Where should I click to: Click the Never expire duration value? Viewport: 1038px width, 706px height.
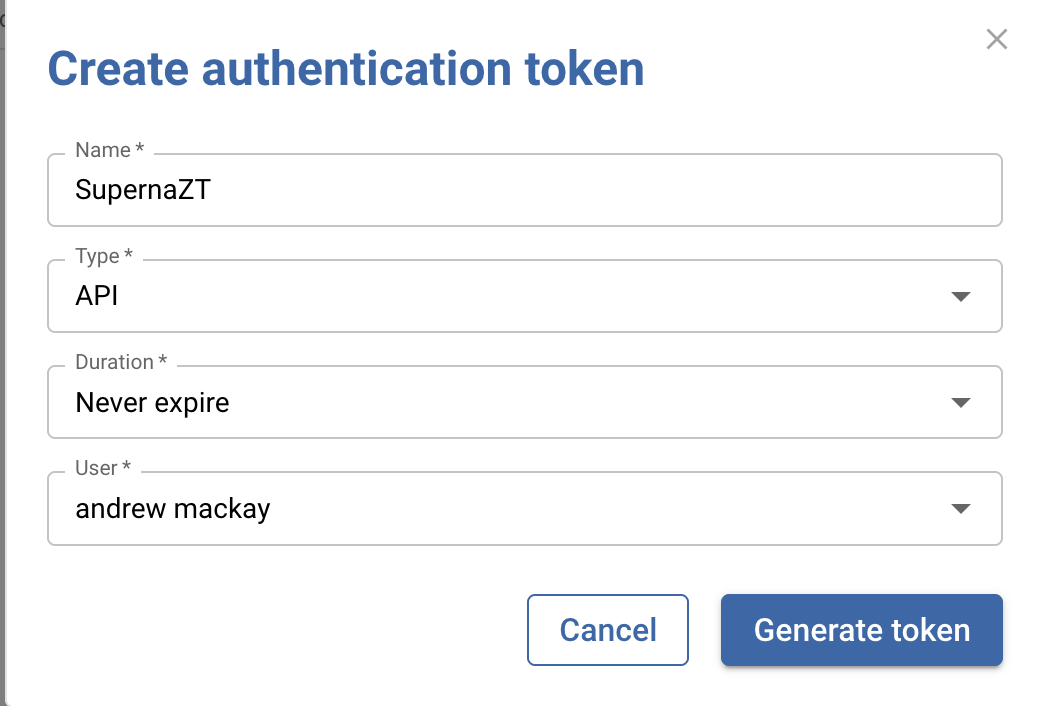pos(152,403)
